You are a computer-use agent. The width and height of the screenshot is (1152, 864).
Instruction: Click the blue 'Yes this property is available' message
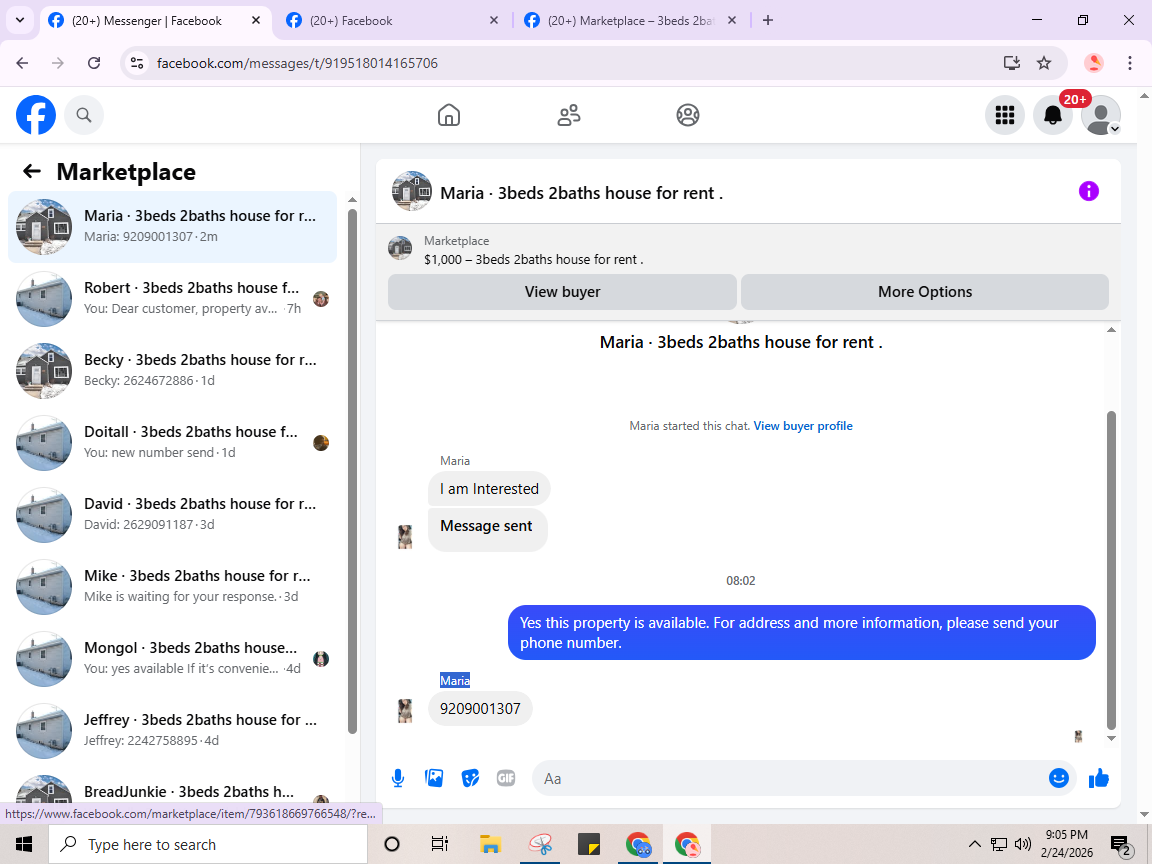coord(802,633)
